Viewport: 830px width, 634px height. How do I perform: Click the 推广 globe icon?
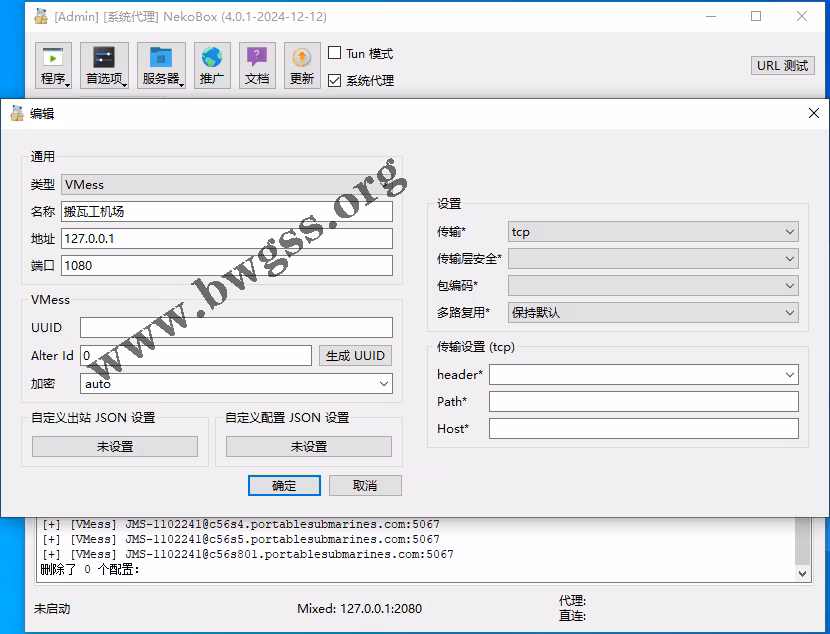pyautogui.click(x=212, y=65)
